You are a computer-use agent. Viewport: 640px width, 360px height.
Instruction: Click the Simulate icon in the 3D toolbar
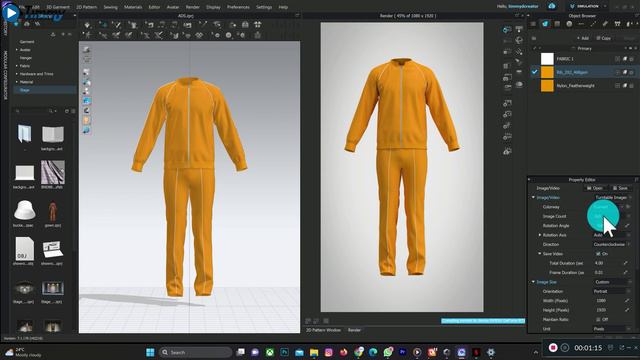(x=87, y=25)
